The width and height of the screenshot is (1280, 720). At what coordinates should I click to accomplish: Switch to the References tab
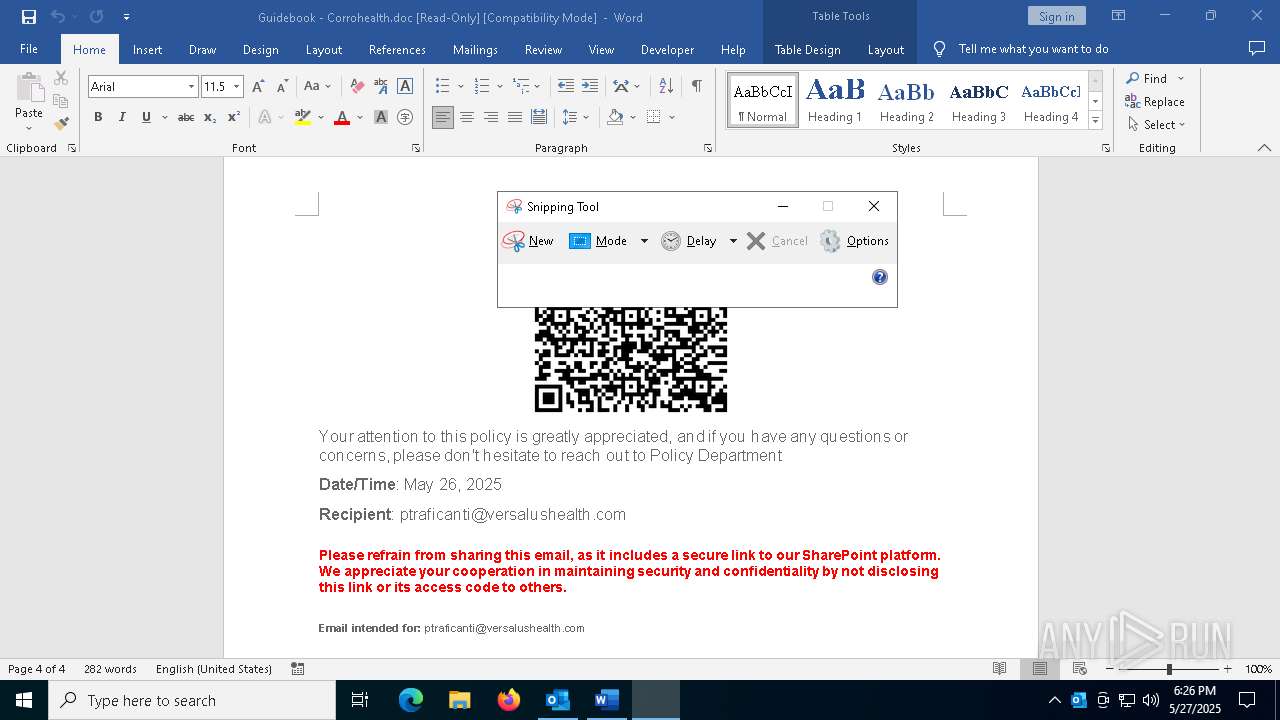[x=397, y=49]
